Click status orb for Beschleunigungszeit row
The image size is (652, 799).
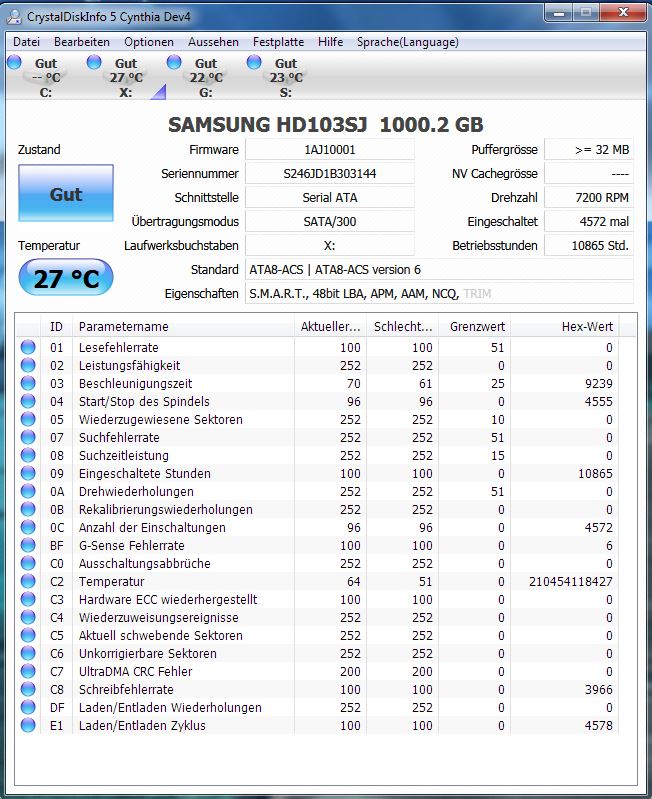pyautogui.click(x=28, y=383)
